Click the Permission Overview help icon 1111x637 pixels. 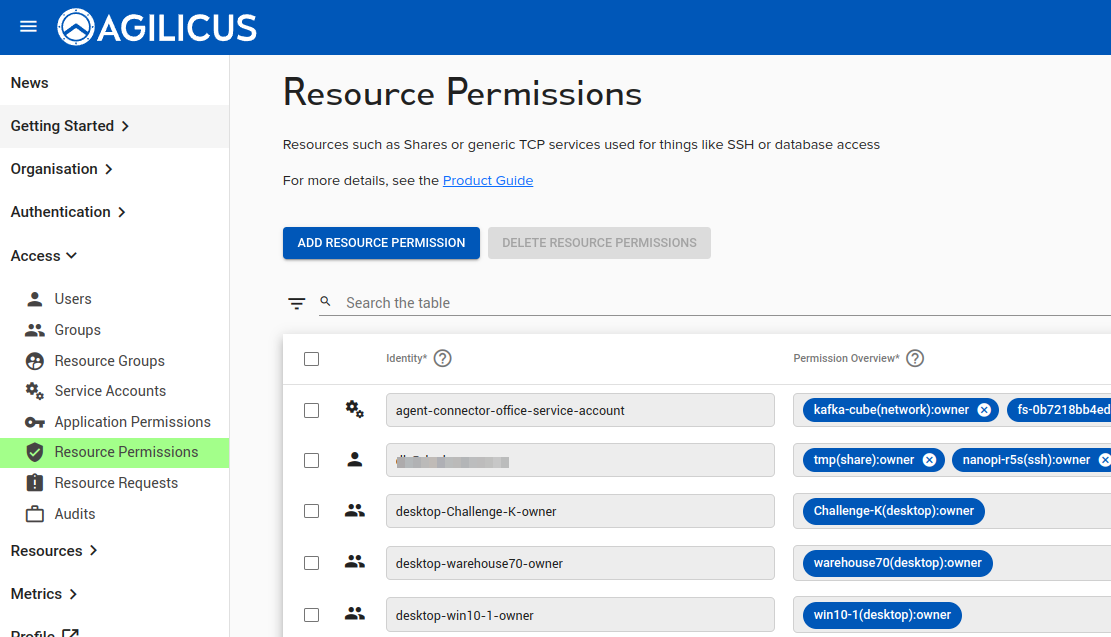915,358
